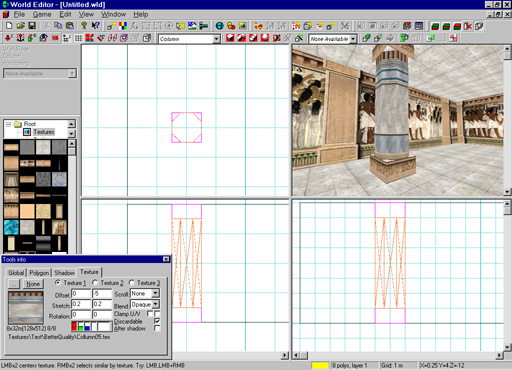Click the red down-arrow toolbar icon
This screenshot has height=370, width=512.
8,38
